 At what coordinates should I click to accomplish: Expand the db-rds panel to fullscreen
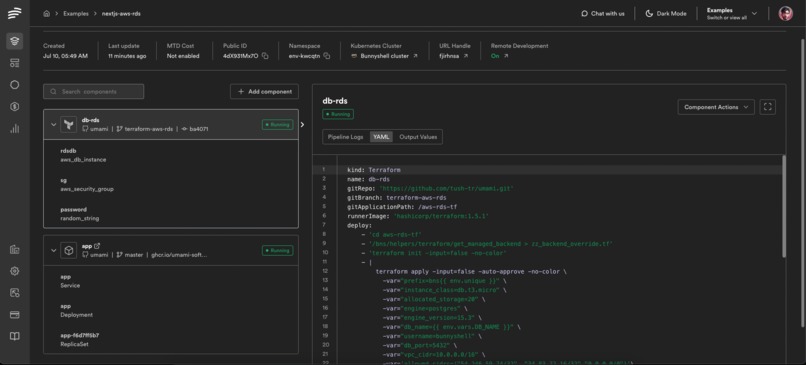[x=767, y=107]
